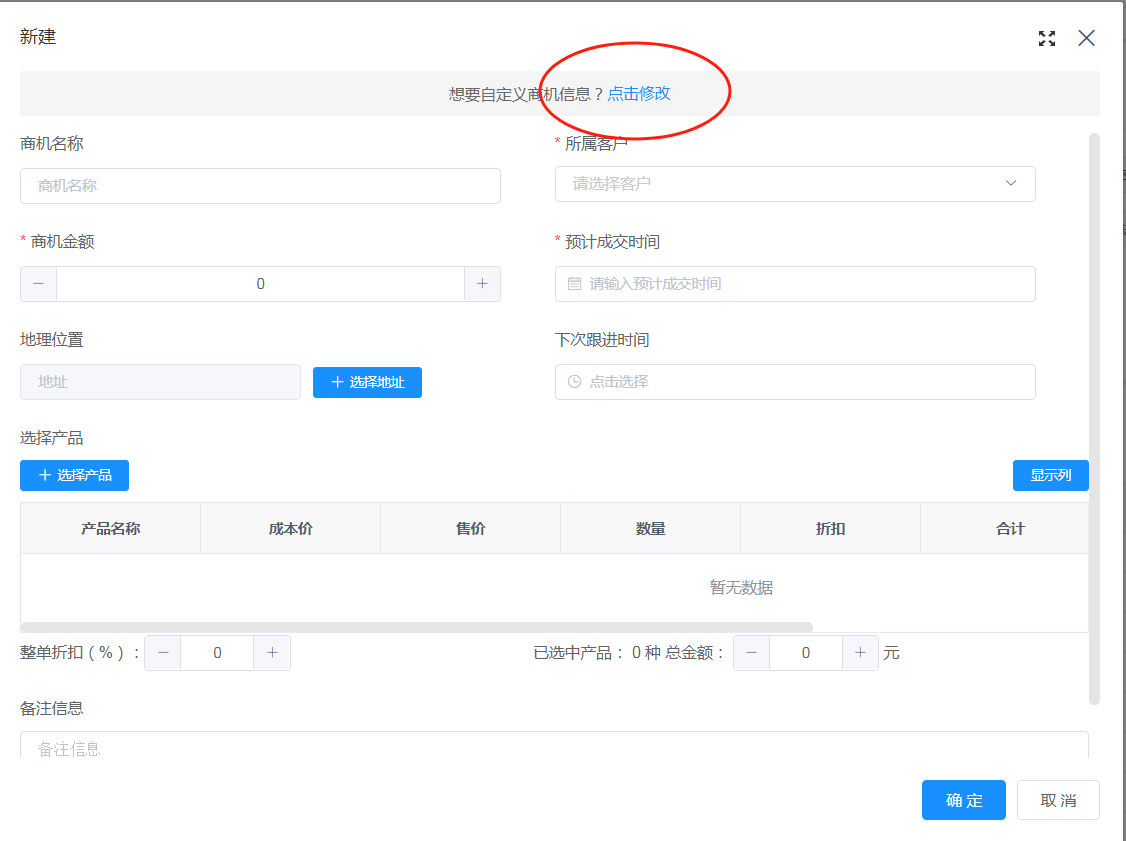Open the 显示列 column options
The image size is (1126, 841).
[1050, 475]
